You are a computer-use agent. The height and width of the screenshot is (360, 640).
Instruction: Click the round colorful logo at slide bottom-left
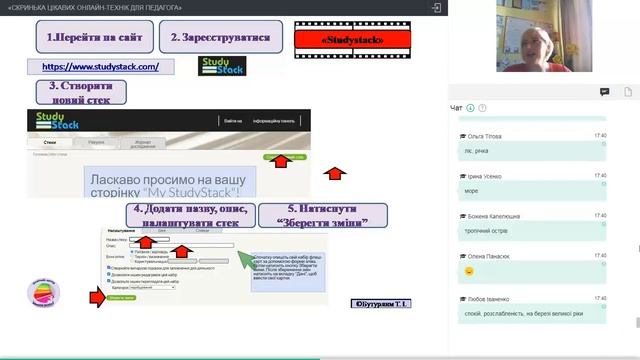pos(44,293)
